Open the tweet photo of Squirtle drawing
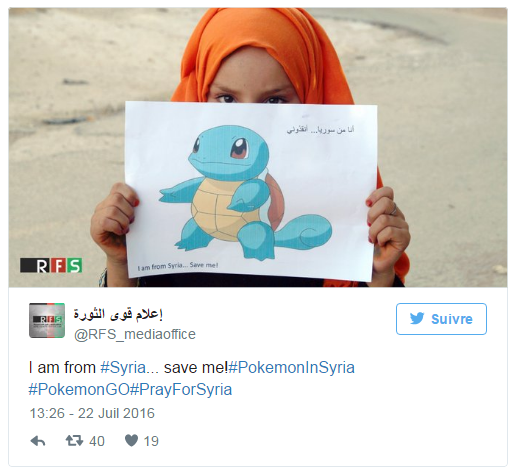Image resolution: width=515 pixels, height=474 pixels. 258,147
